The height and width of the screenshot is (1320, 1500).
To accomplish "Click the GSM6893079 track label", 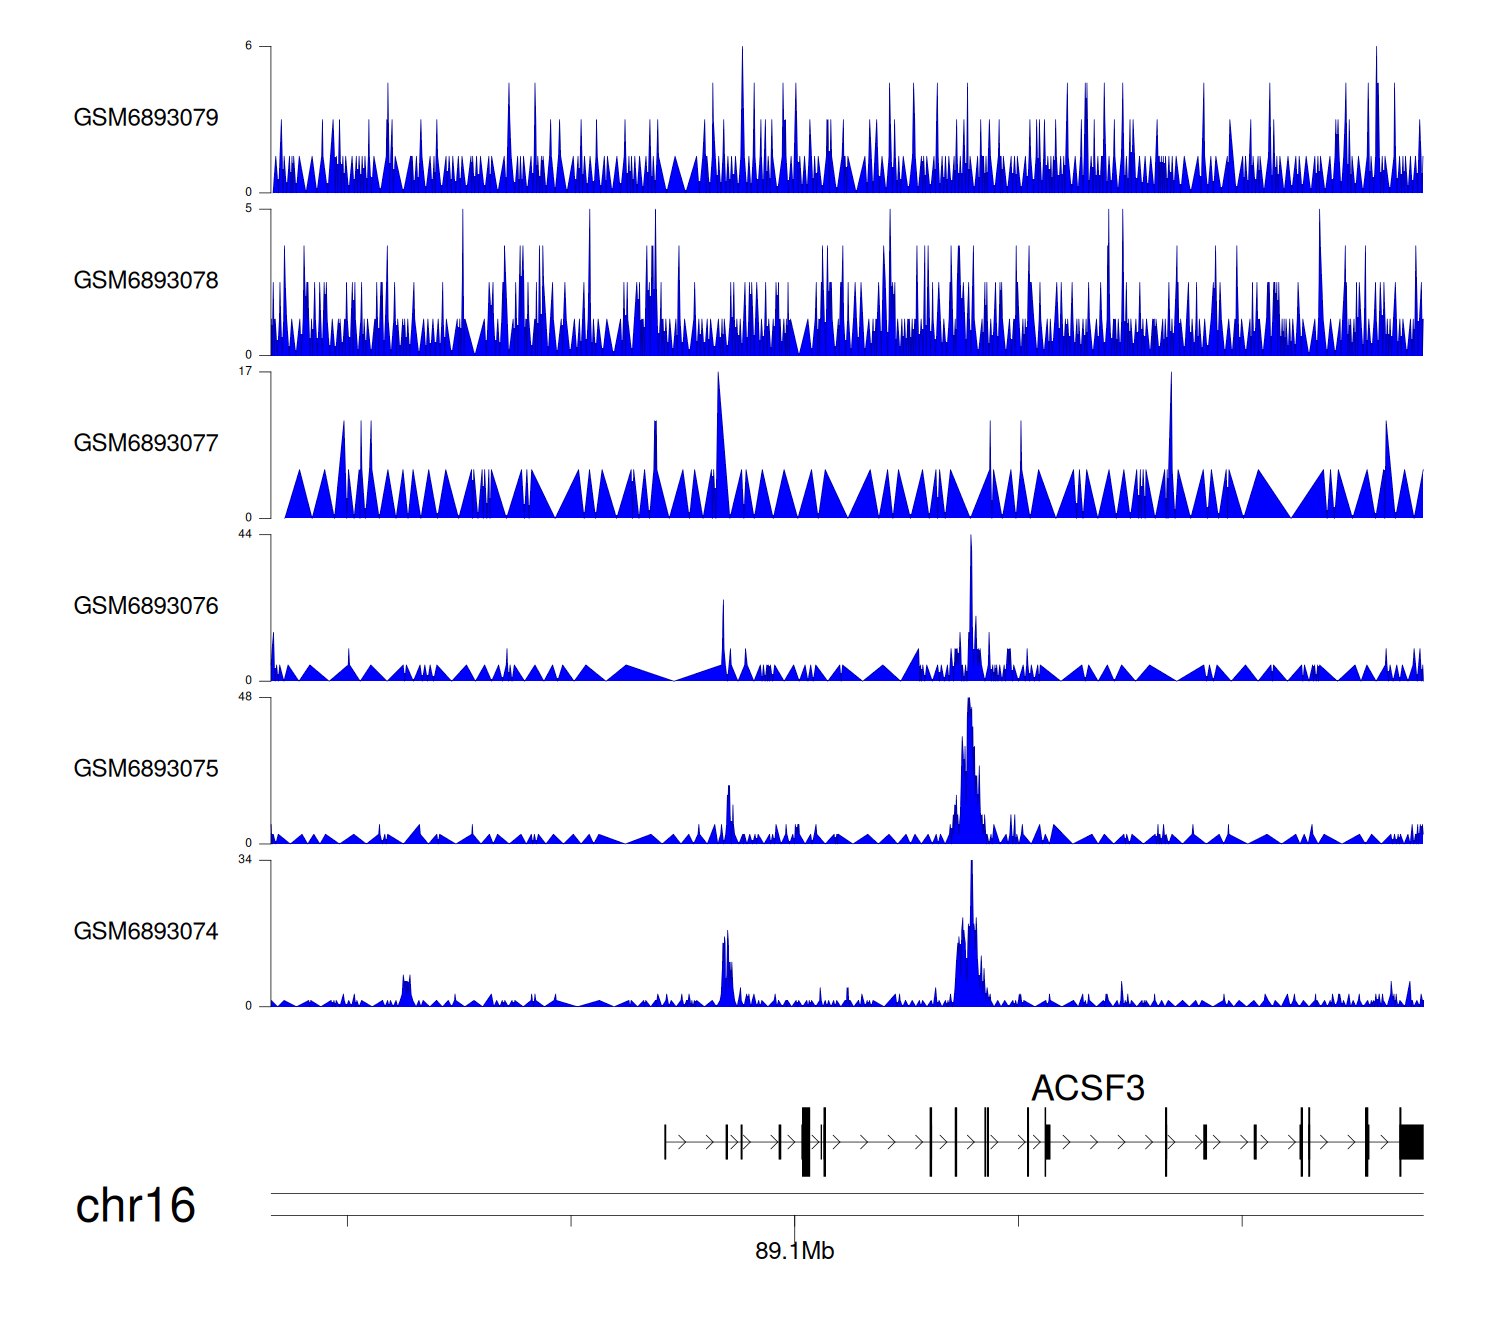I will point(146,118).
